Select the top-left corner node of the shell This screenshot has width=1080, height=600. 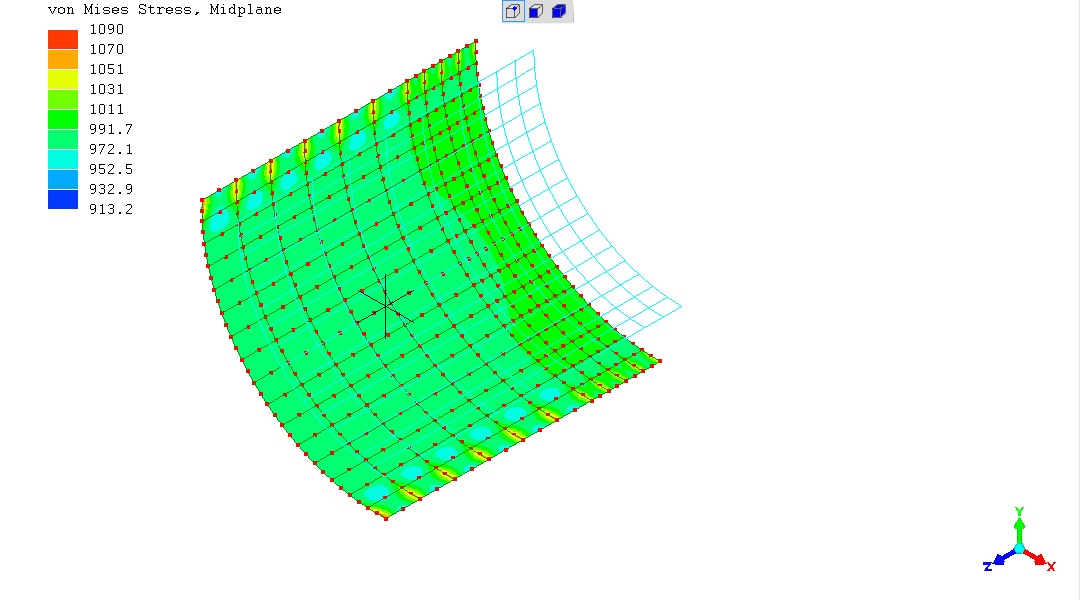[201, 199]
